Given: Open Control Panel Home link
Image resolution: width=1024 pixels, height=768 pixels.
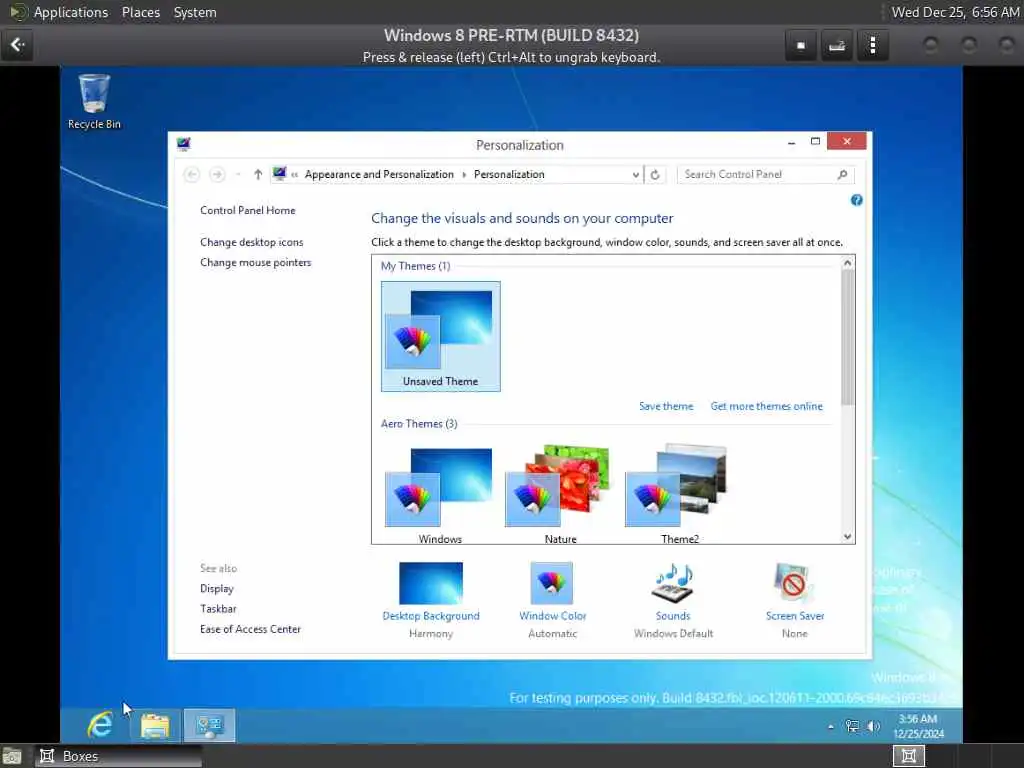Looking at the screenshot, I should coord(248,210).
